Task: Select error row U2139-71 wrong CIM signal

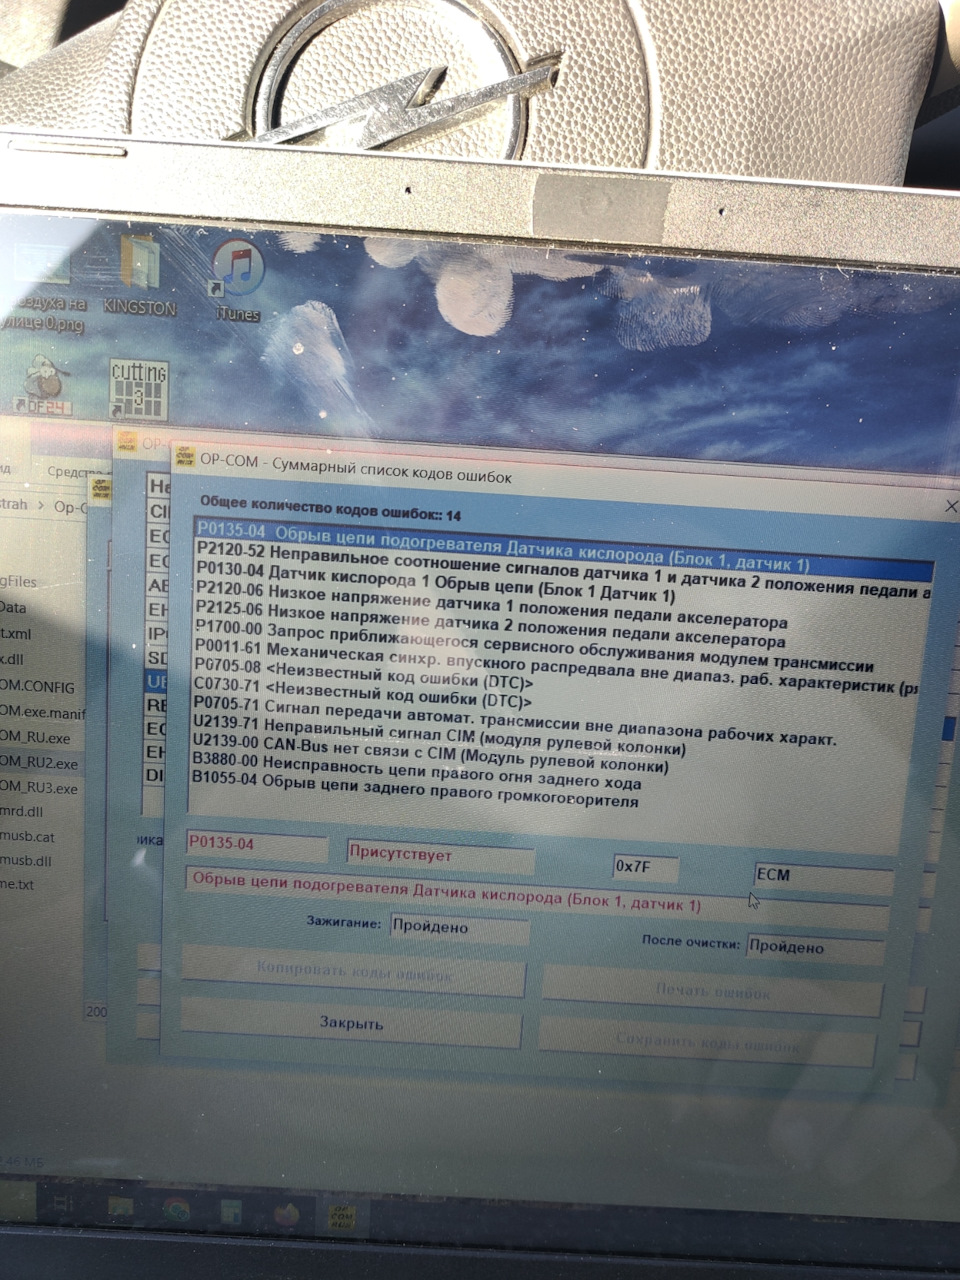Action: [x=438, y=734]
